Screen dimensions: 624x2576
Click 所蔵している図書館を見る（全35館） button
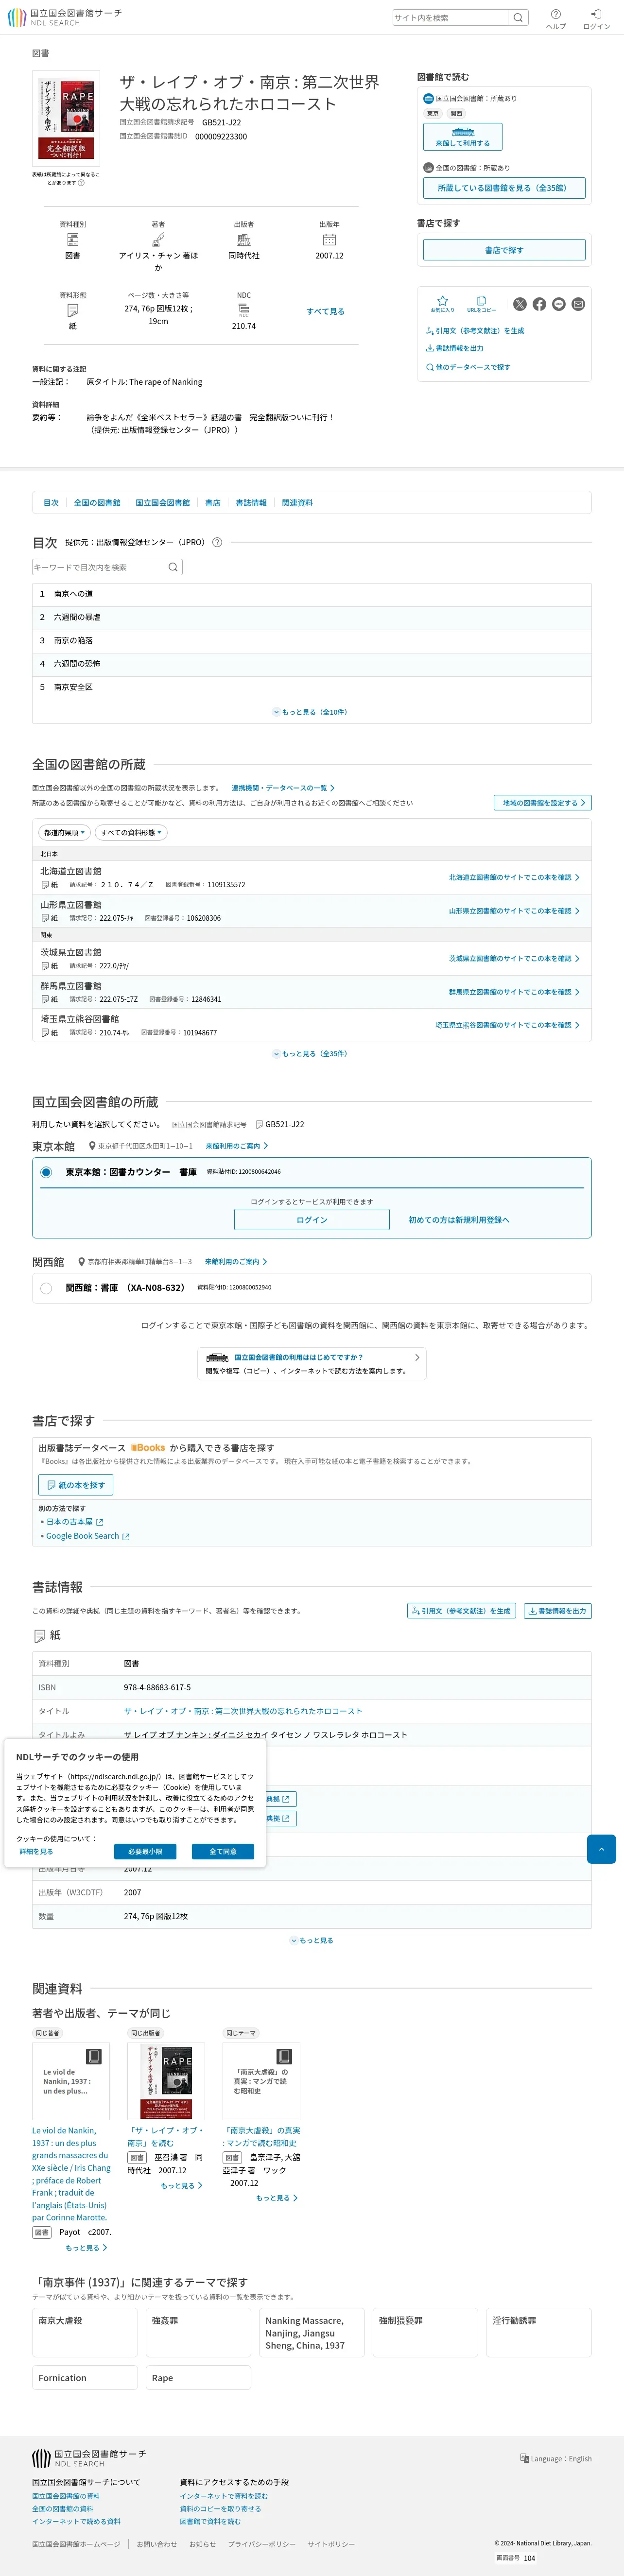click(504, 188)
